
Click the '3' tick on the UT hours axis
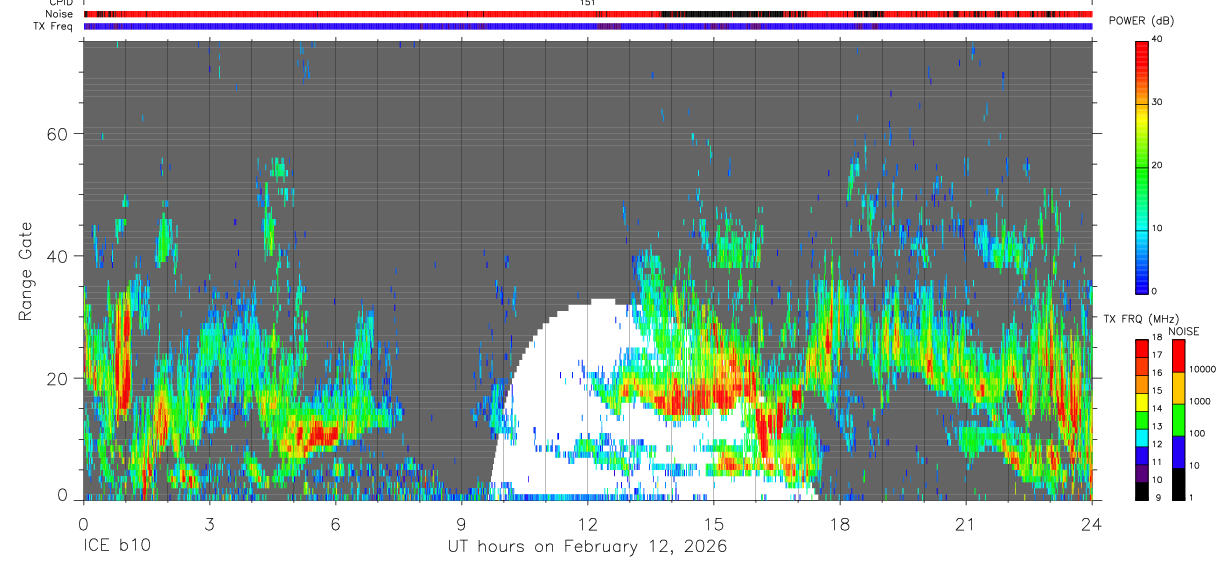pyautogui.click(x=209, y=523)
